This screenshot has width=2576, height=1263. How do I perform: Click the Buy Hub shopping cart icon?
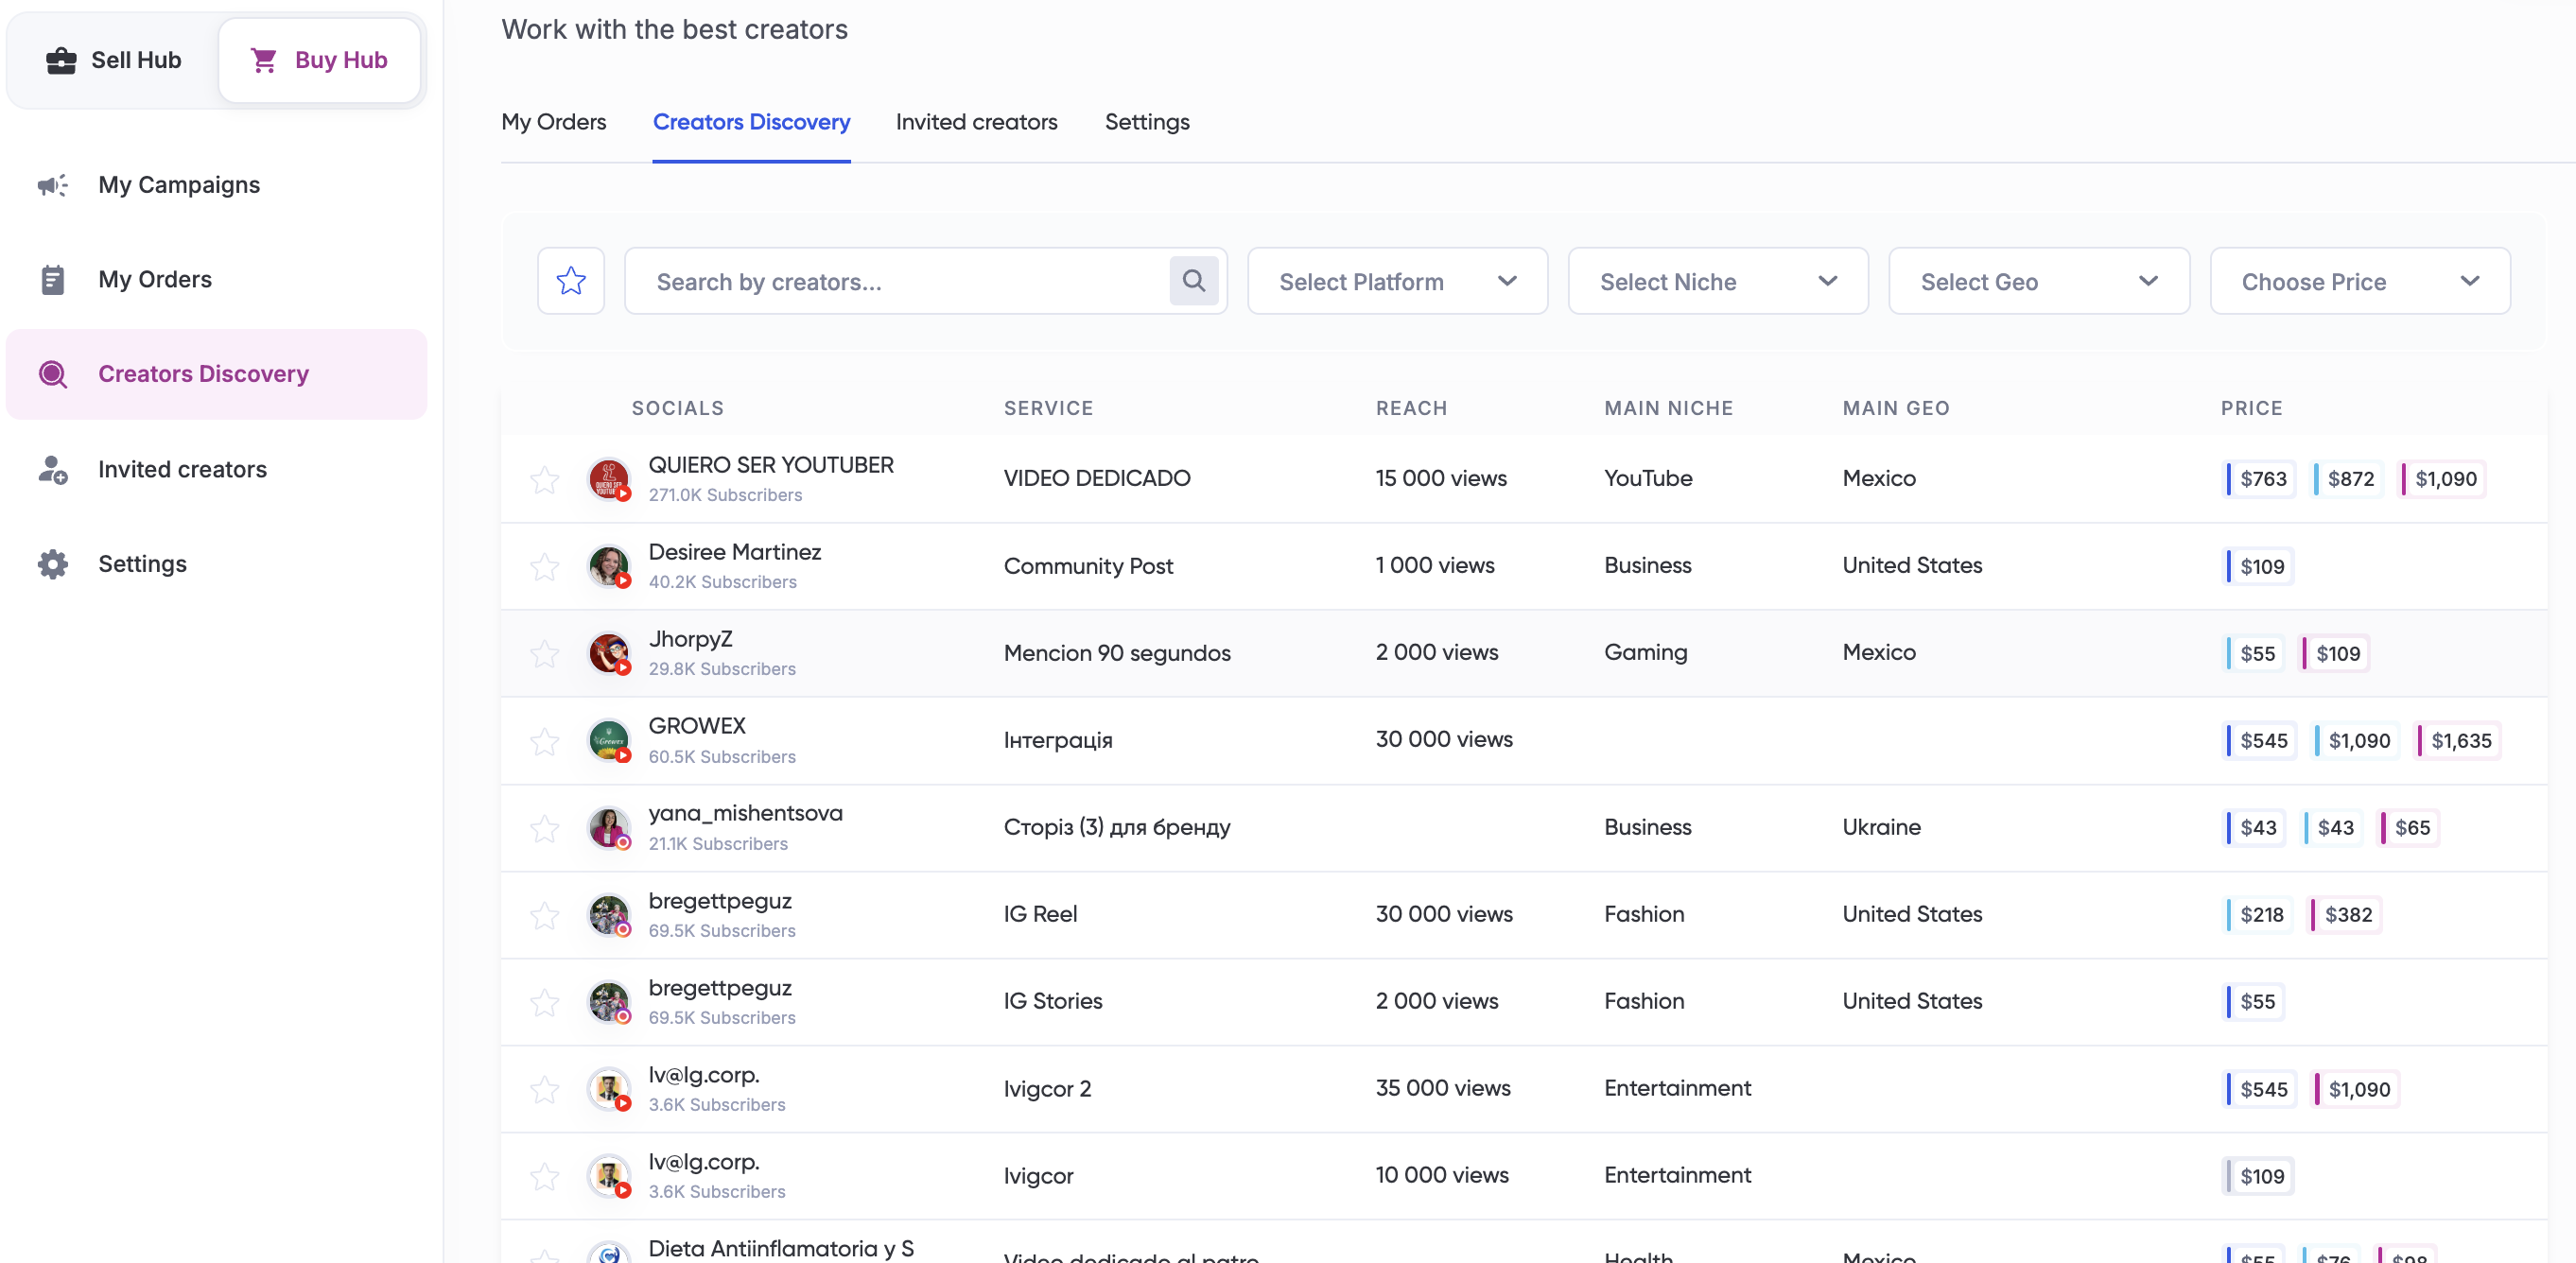tap(264, 60)
